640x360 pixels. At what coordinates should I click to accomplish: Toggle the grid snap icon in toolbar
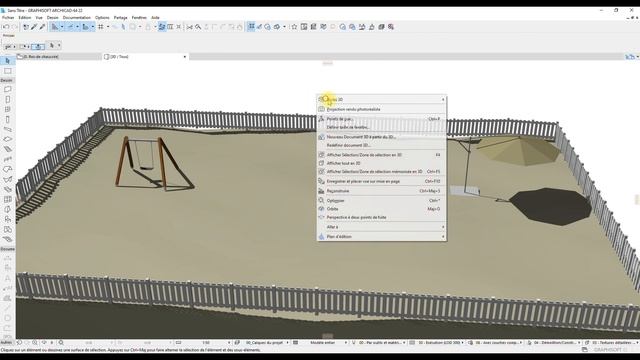pos(101,27)
